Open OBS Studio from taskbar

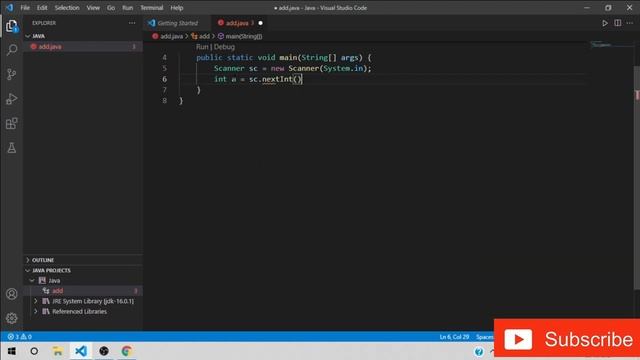click(x=104, y=351)
